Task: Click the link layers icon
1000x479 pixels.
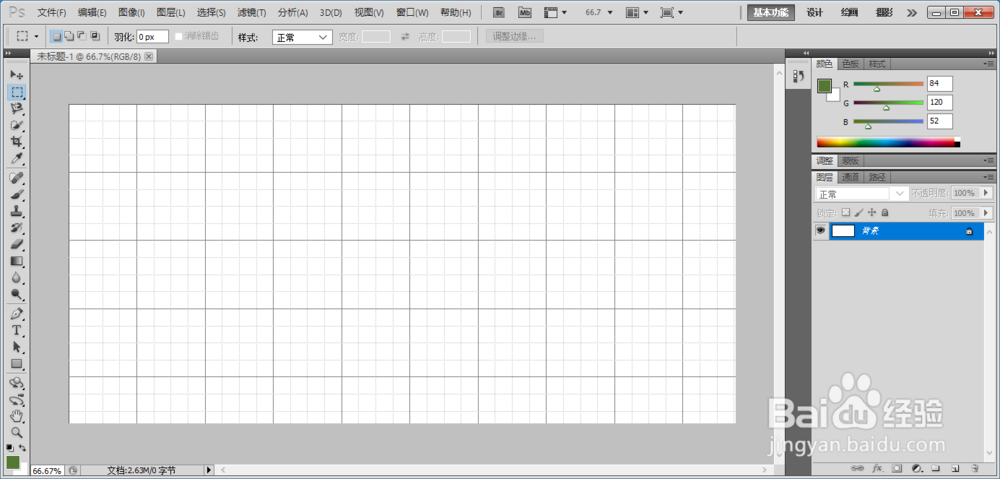Action: pos(859,469)
